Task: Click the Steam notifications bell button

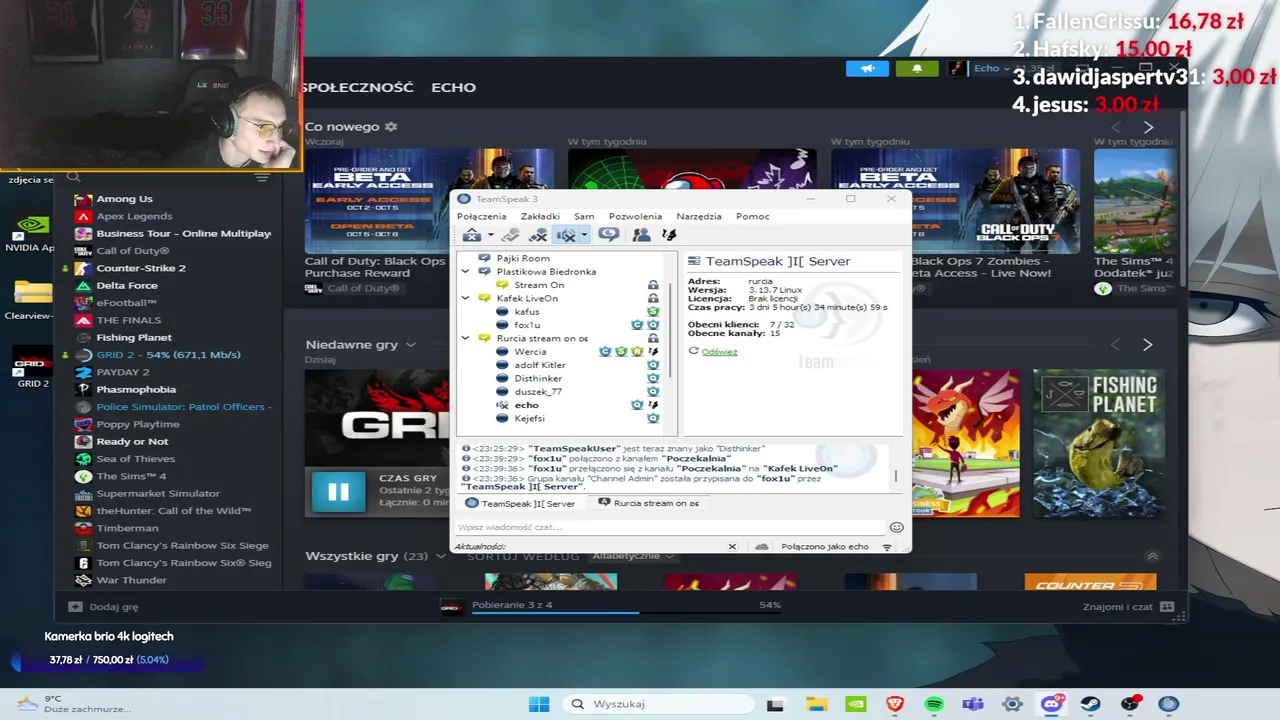Action: 917,68
